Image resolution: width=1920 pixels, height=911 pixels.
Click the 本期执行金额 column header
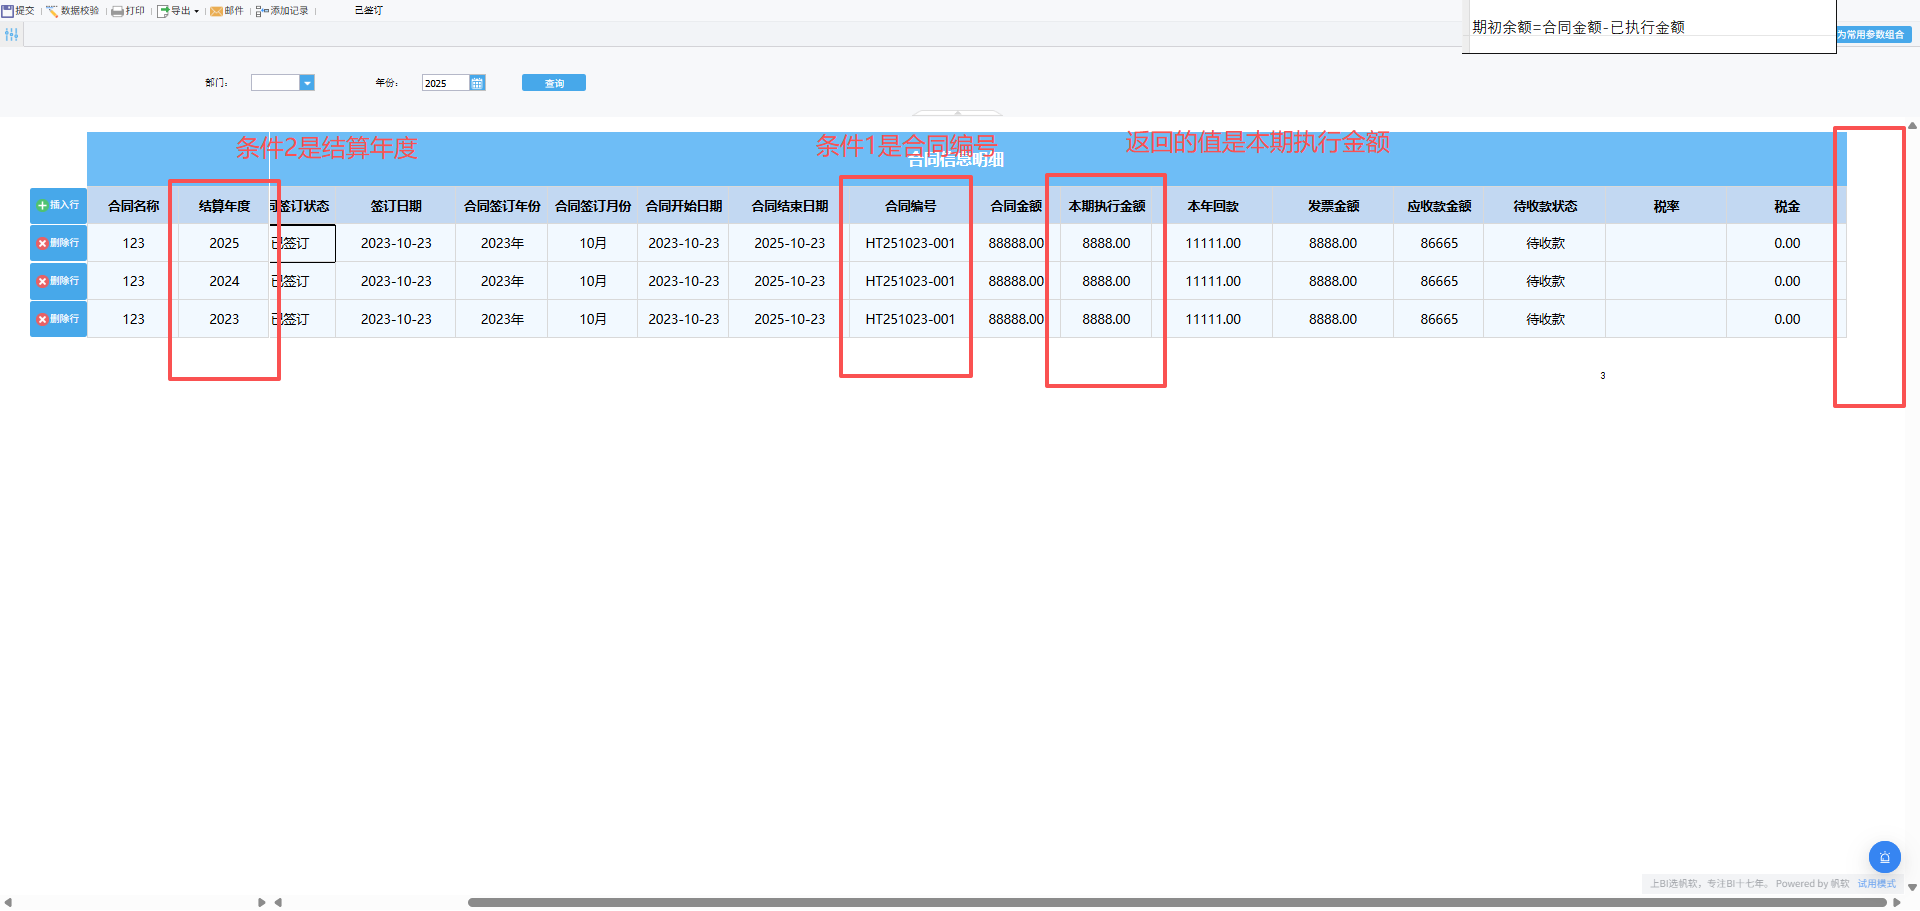click(x=1106, y=206)
